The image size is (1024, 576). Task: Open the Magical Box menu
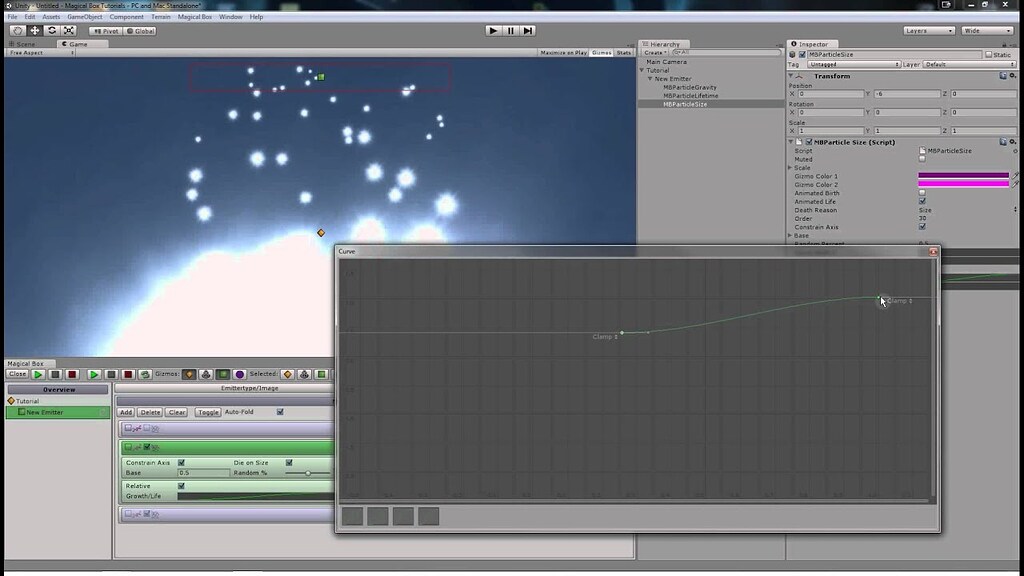[196, 16]
